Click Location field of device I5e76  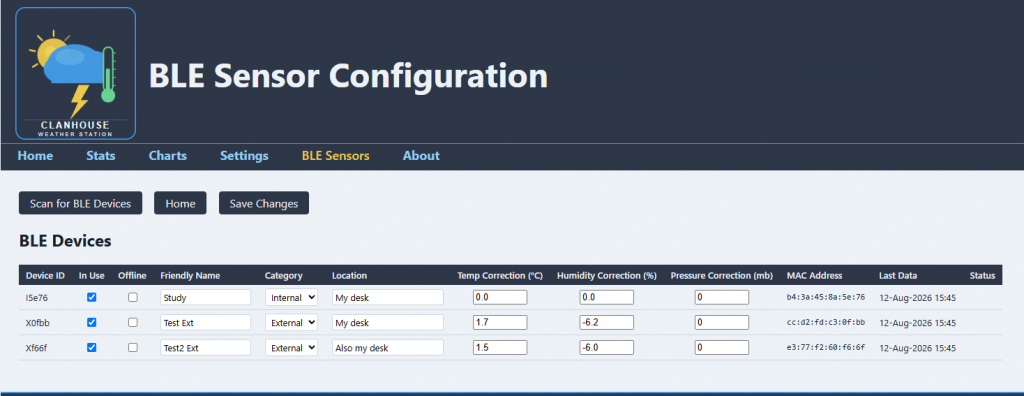click(388, 297)
